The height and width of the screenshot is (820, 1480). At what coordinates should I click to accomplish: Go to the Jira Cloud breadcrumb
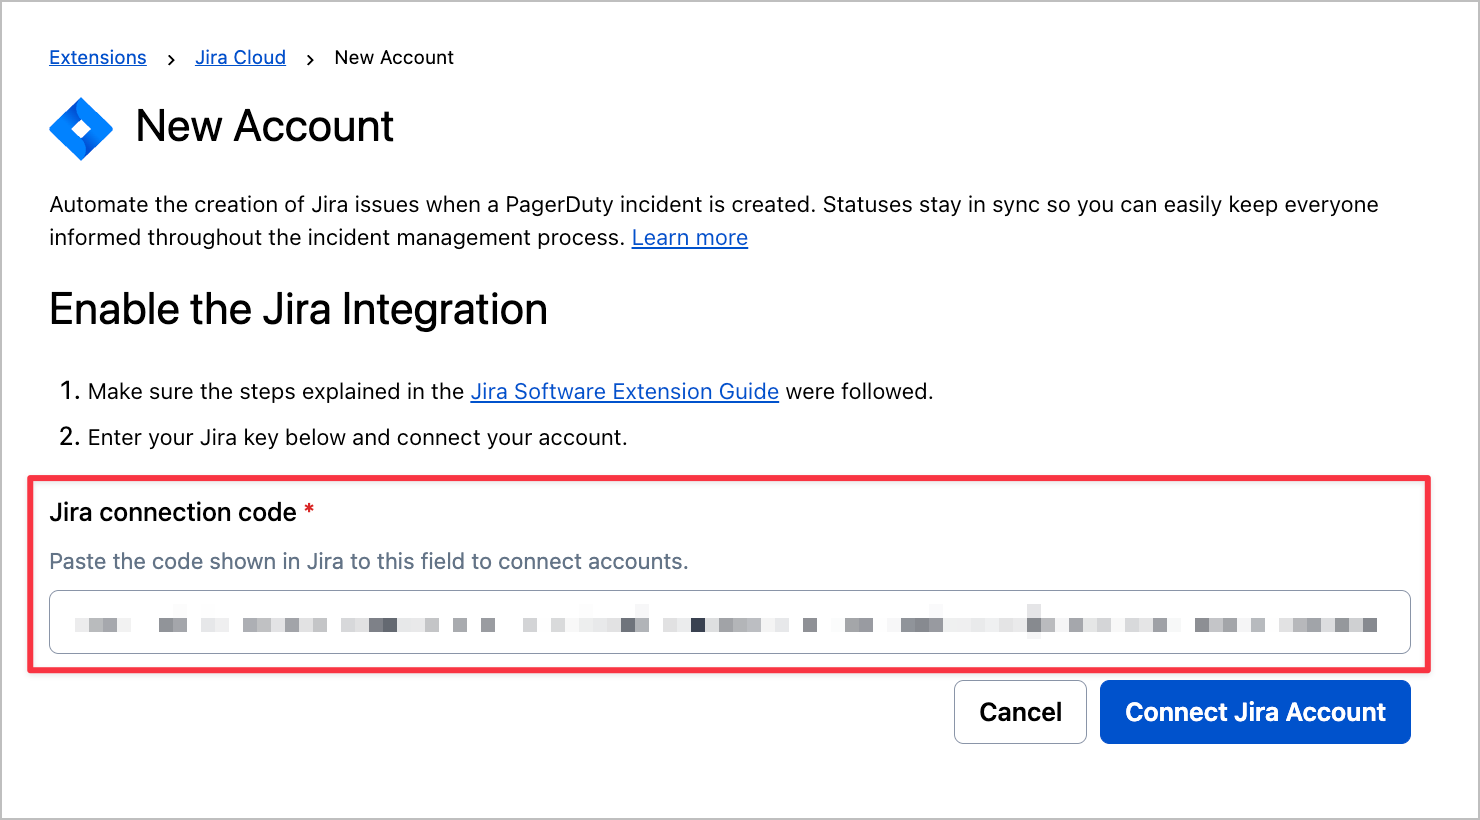(240, 58)
